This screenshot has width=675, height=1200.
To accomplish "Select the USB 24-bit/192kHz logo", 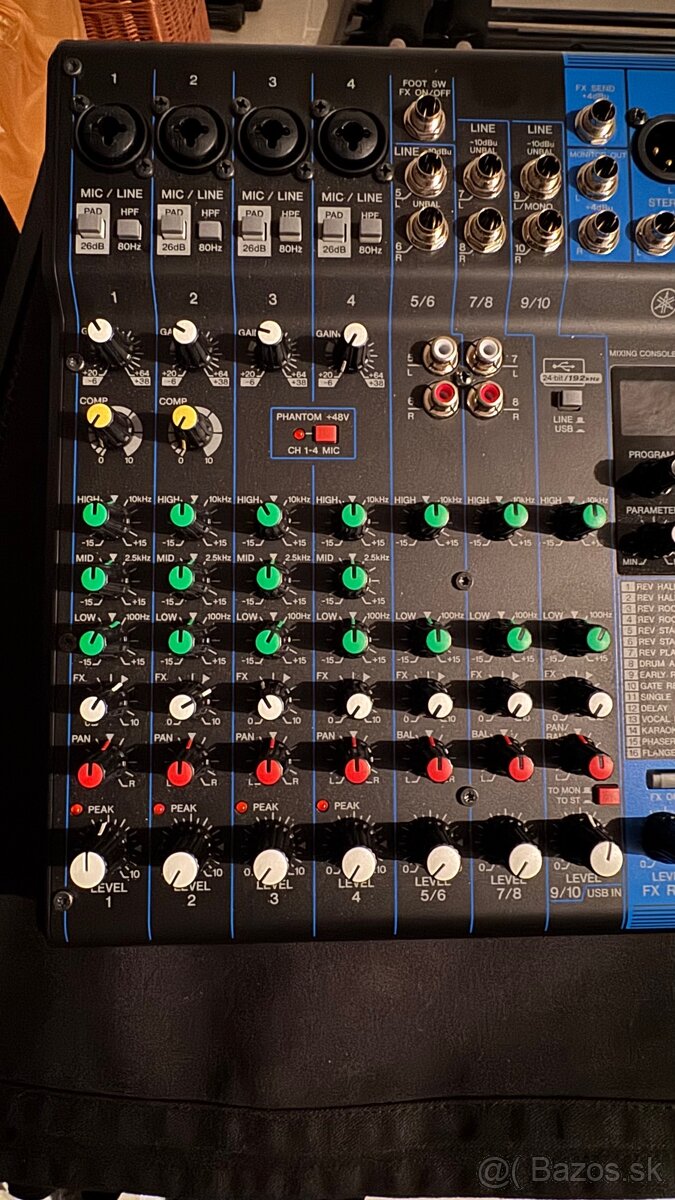I will tap(571, 373).
